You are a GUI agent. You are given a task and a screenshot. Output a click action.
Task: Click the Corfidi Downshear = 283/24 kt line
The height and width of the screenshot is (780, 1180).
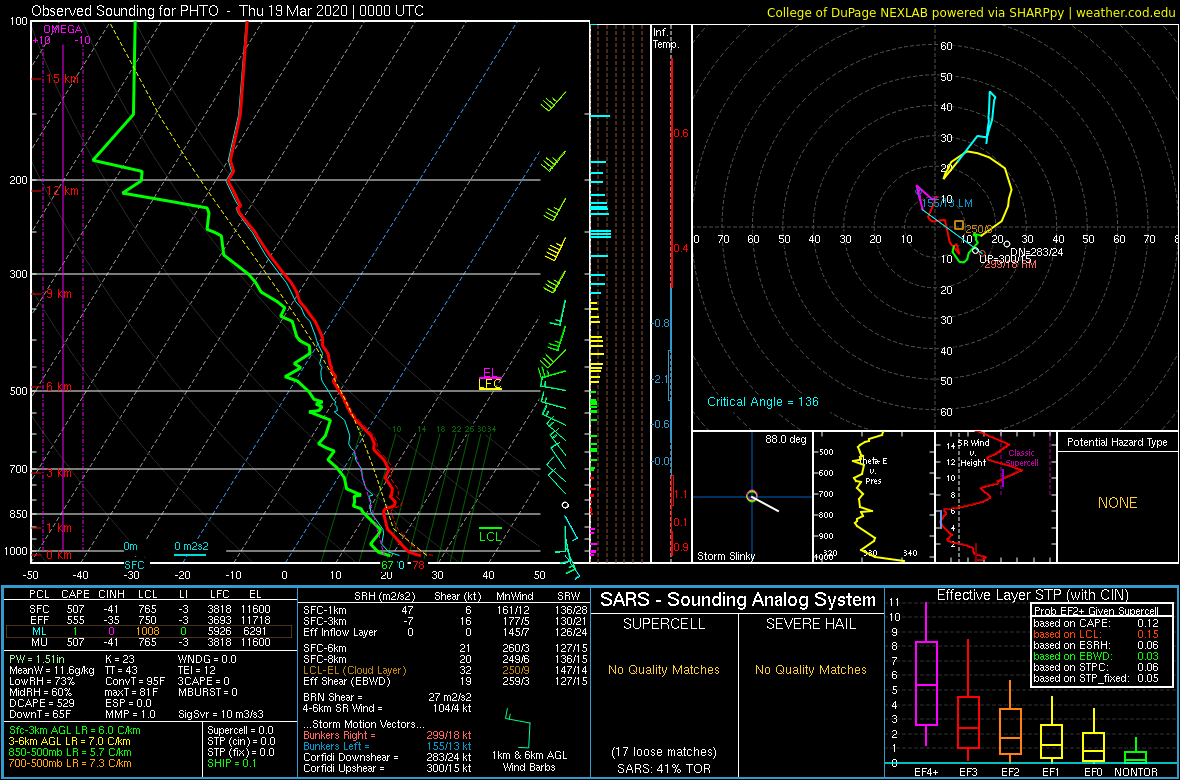click(x=387, y=757)
